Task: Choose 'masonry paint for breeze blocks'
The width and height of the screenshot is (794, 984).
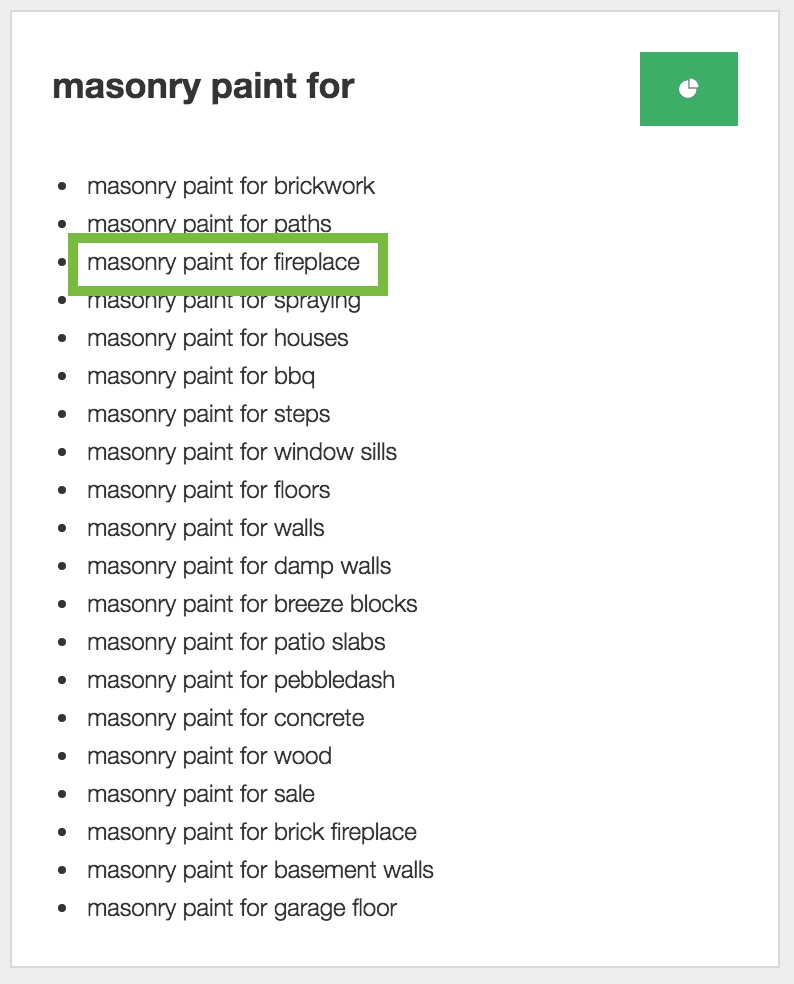Action: coord(252,604)
